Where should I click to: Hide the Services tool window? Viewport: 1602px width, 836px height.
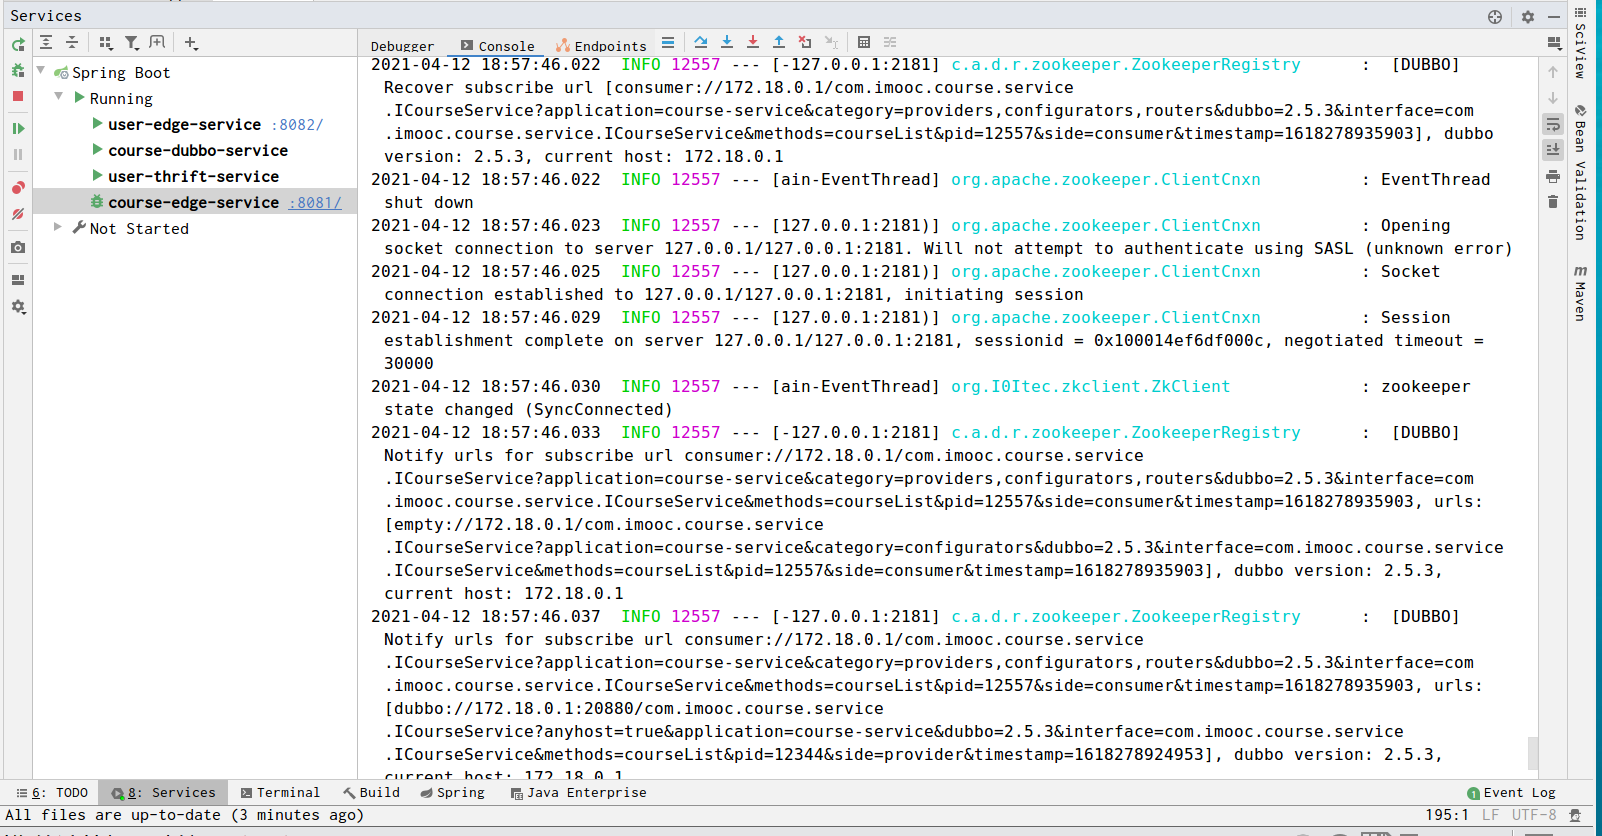1554,16
